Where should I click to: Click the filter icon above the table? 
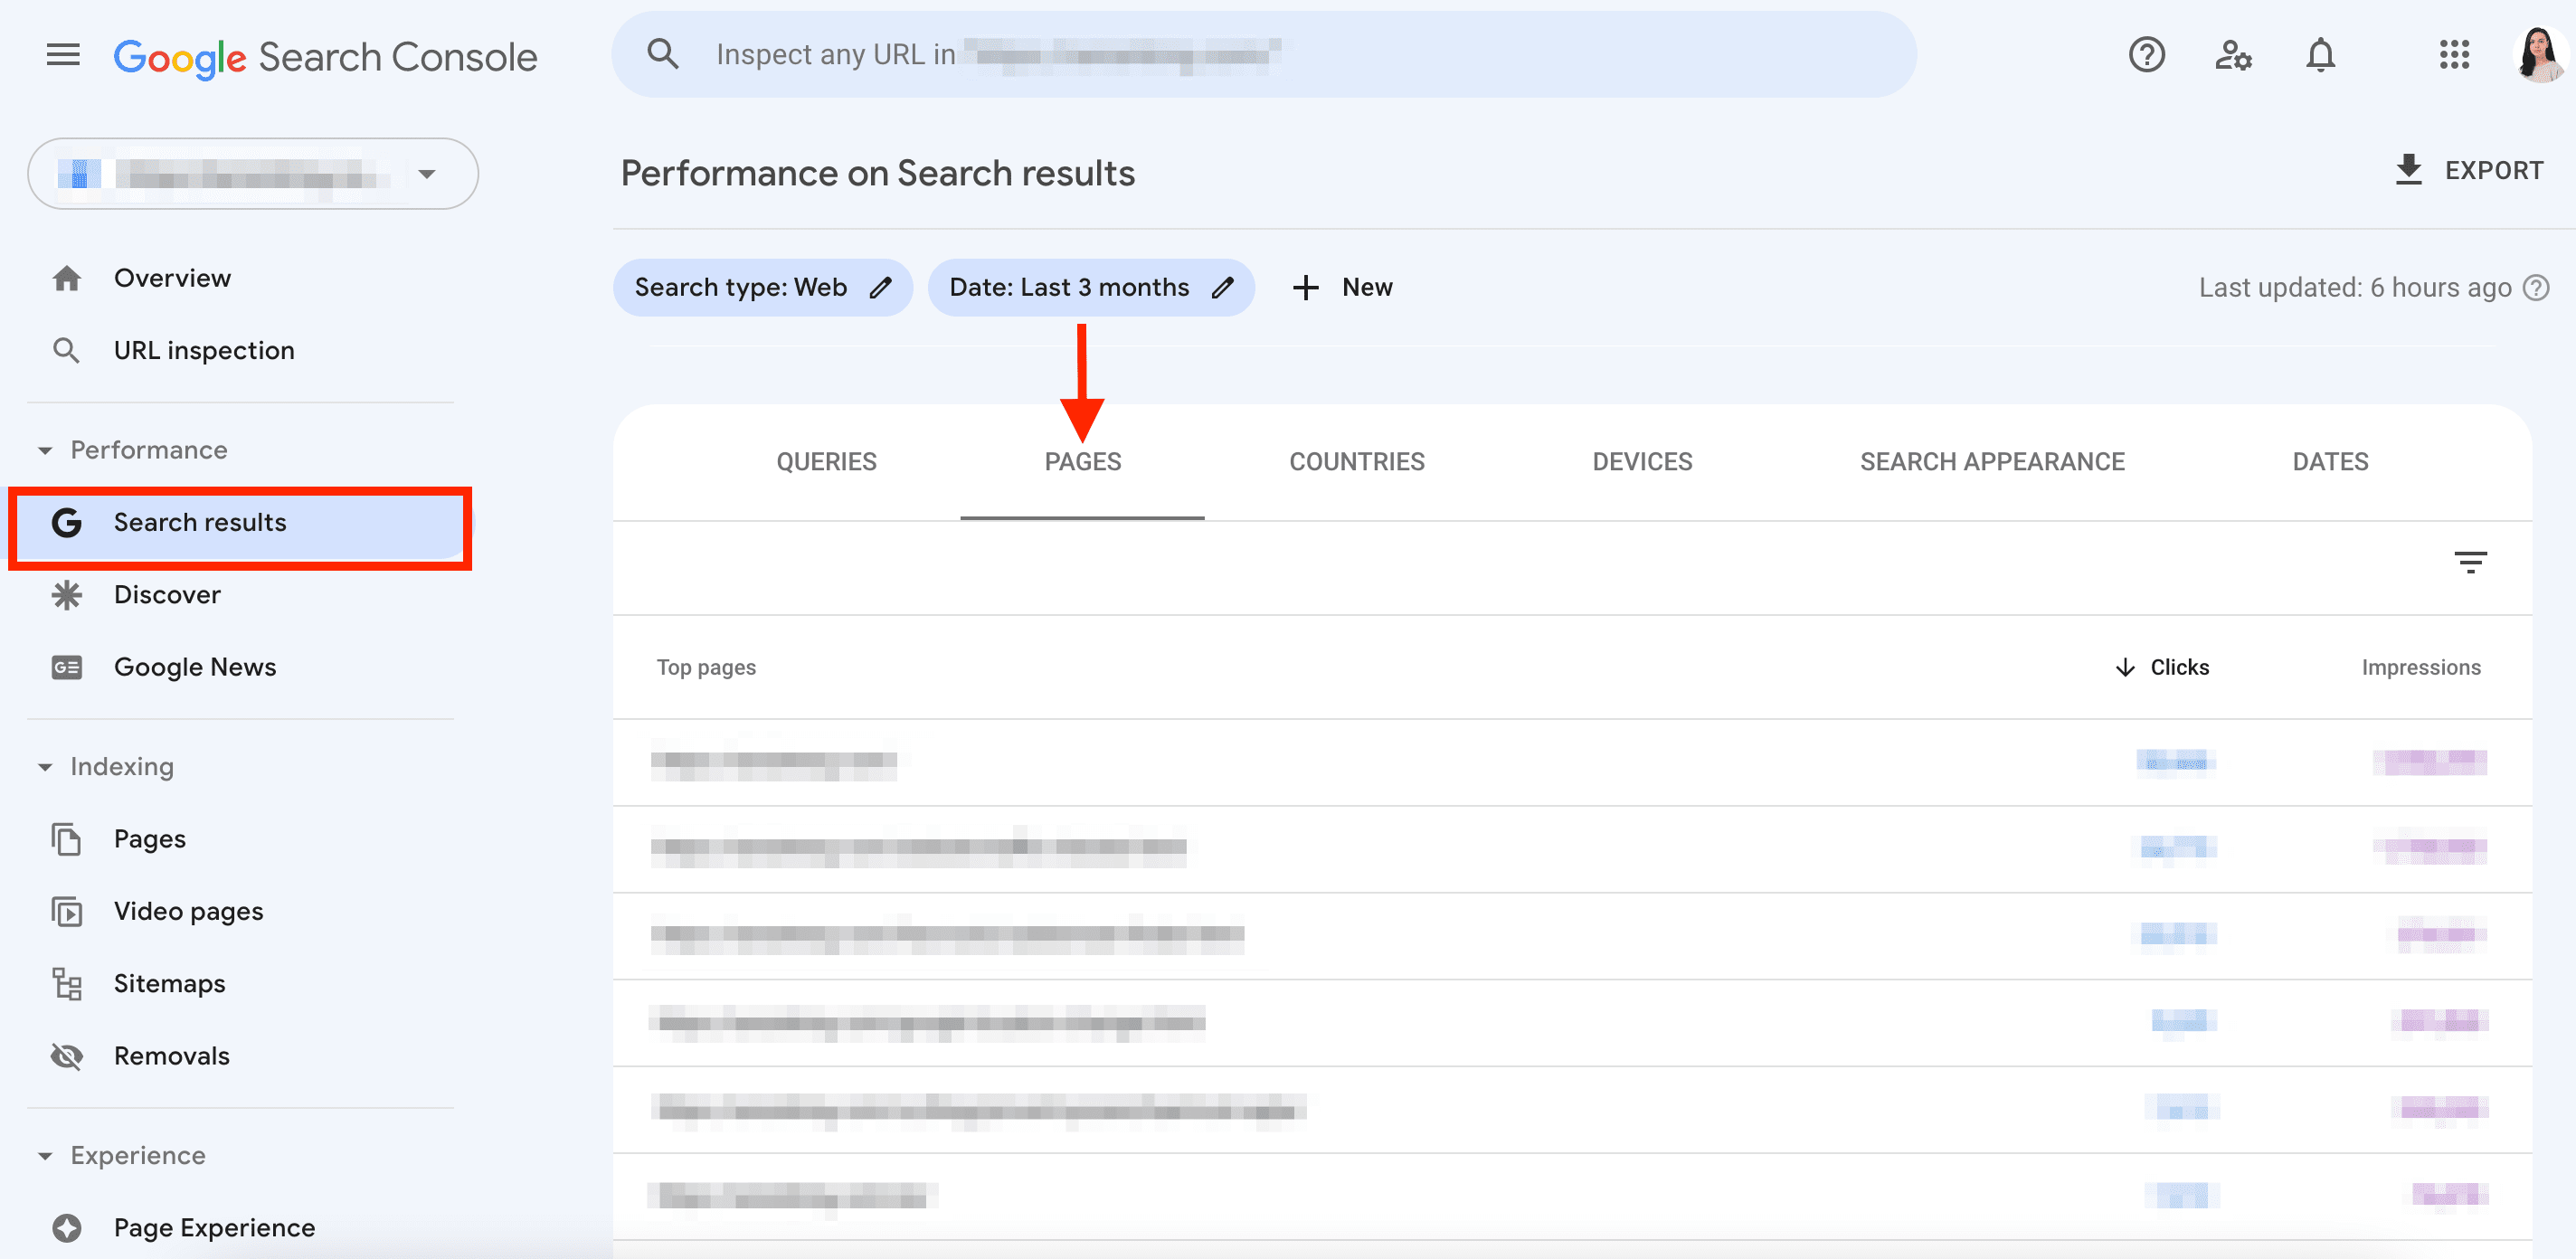click(2471, 561)
